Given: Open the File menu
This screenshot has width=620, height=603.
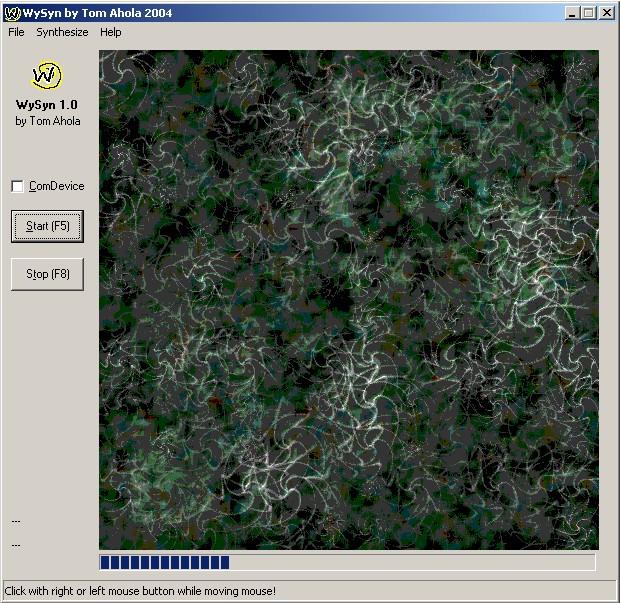Looking at the screenshot, I should (16, 32).
